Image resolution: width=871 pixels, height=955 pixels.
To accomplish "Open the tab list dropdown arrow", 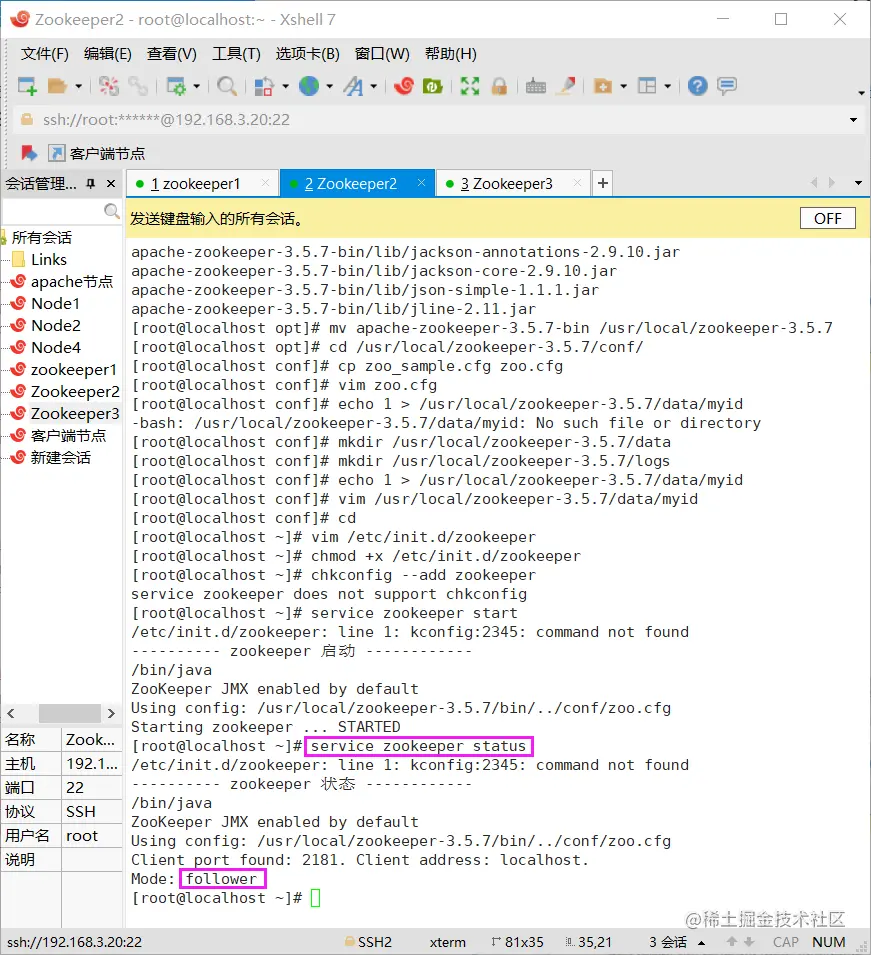I will coord(858,183).
